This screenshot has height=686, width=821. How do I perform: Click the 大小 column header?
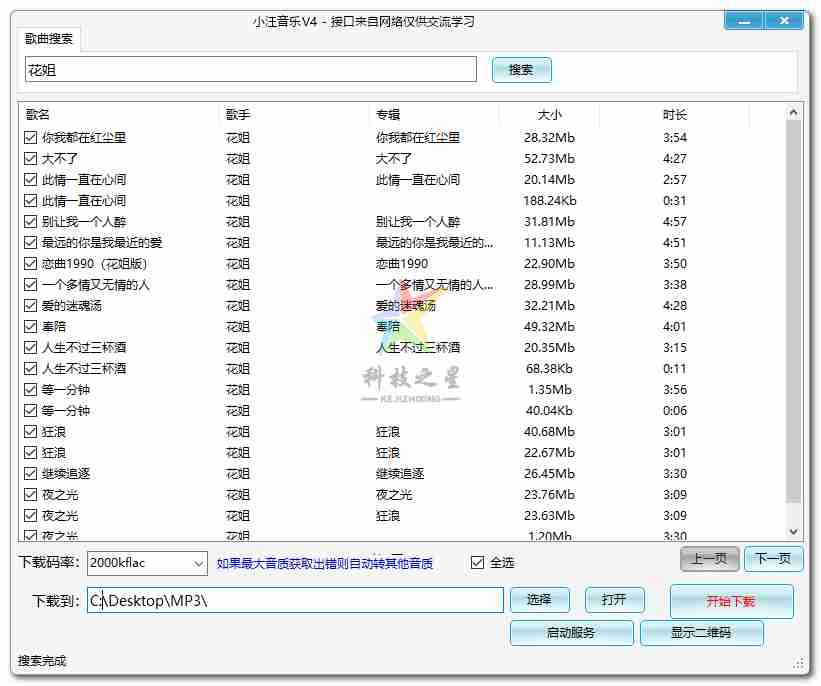pyautogui.click(x=549, y=115)
